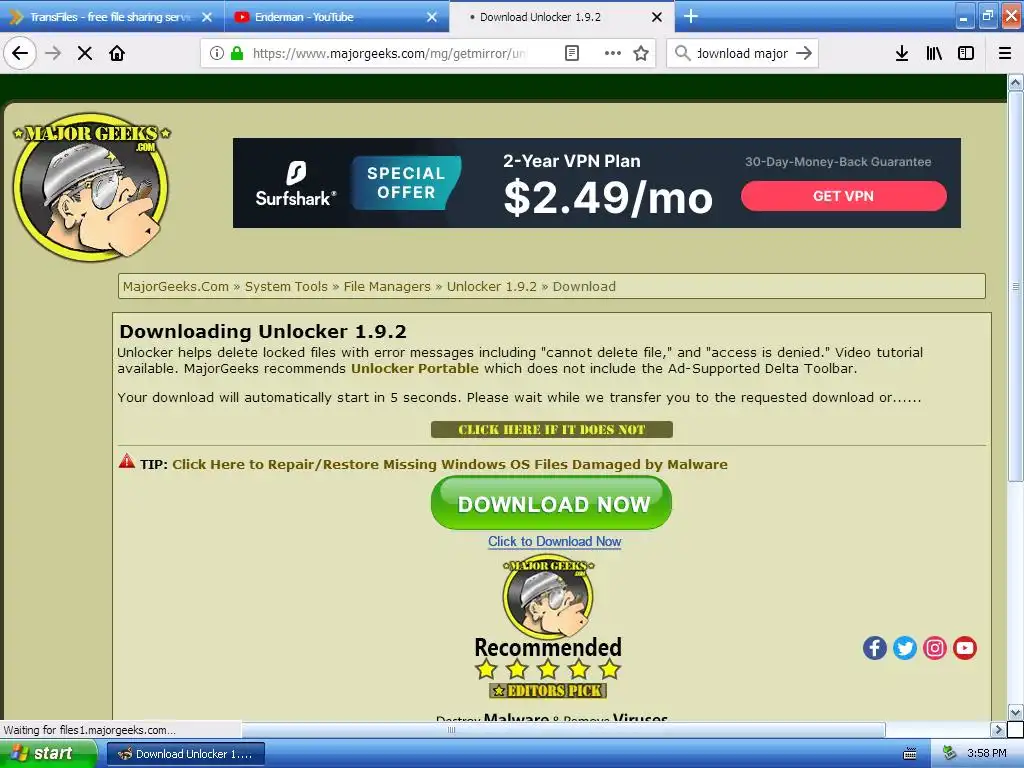
Task: Click the GET VPN button
Action: pyautogui.click(x=843, y=196)
